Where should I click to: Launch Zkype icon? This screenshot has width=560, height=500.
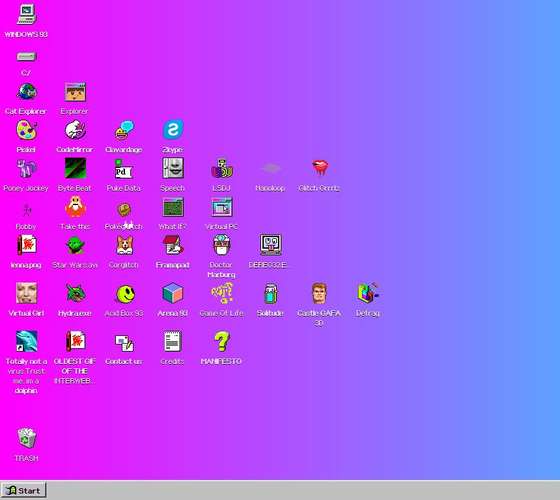(173, 130)
